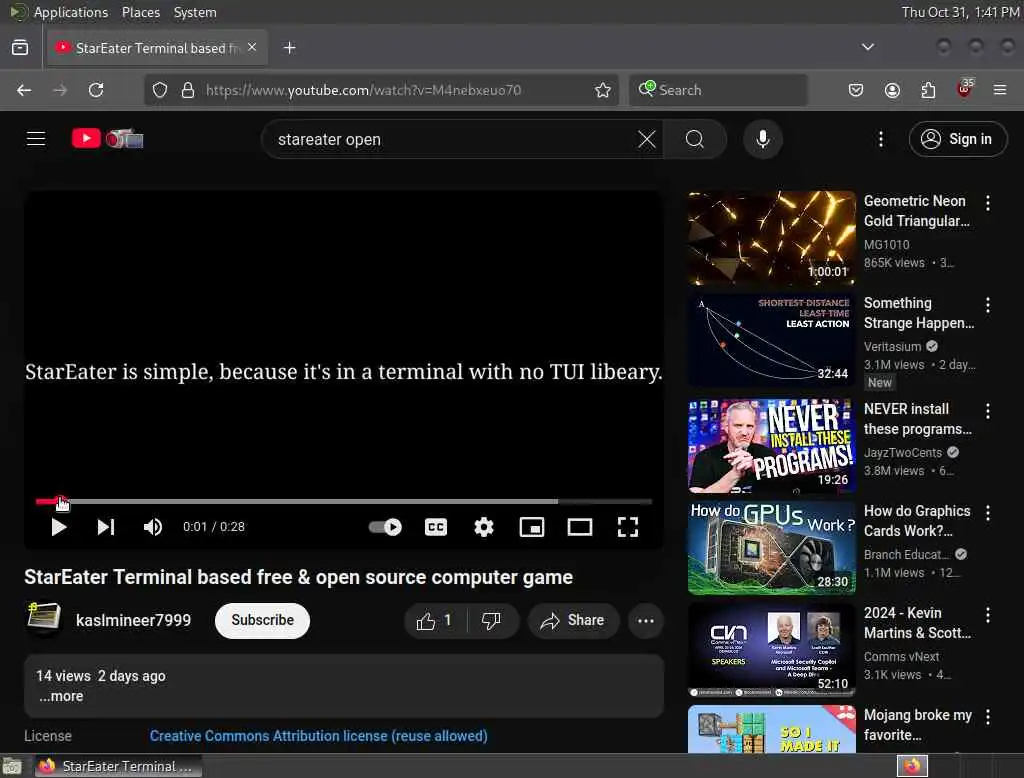Open options for How do Graphics Cards video
This screenshot has width=1024, height=778.
988,513
